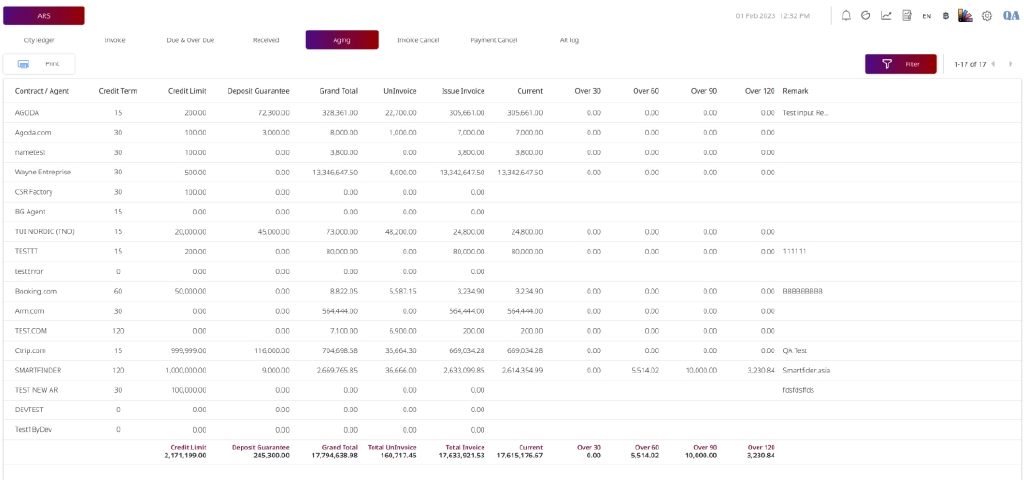Open the color theme palette icon
Viewport: 1024px width, 480px height.
pos(966,16)
